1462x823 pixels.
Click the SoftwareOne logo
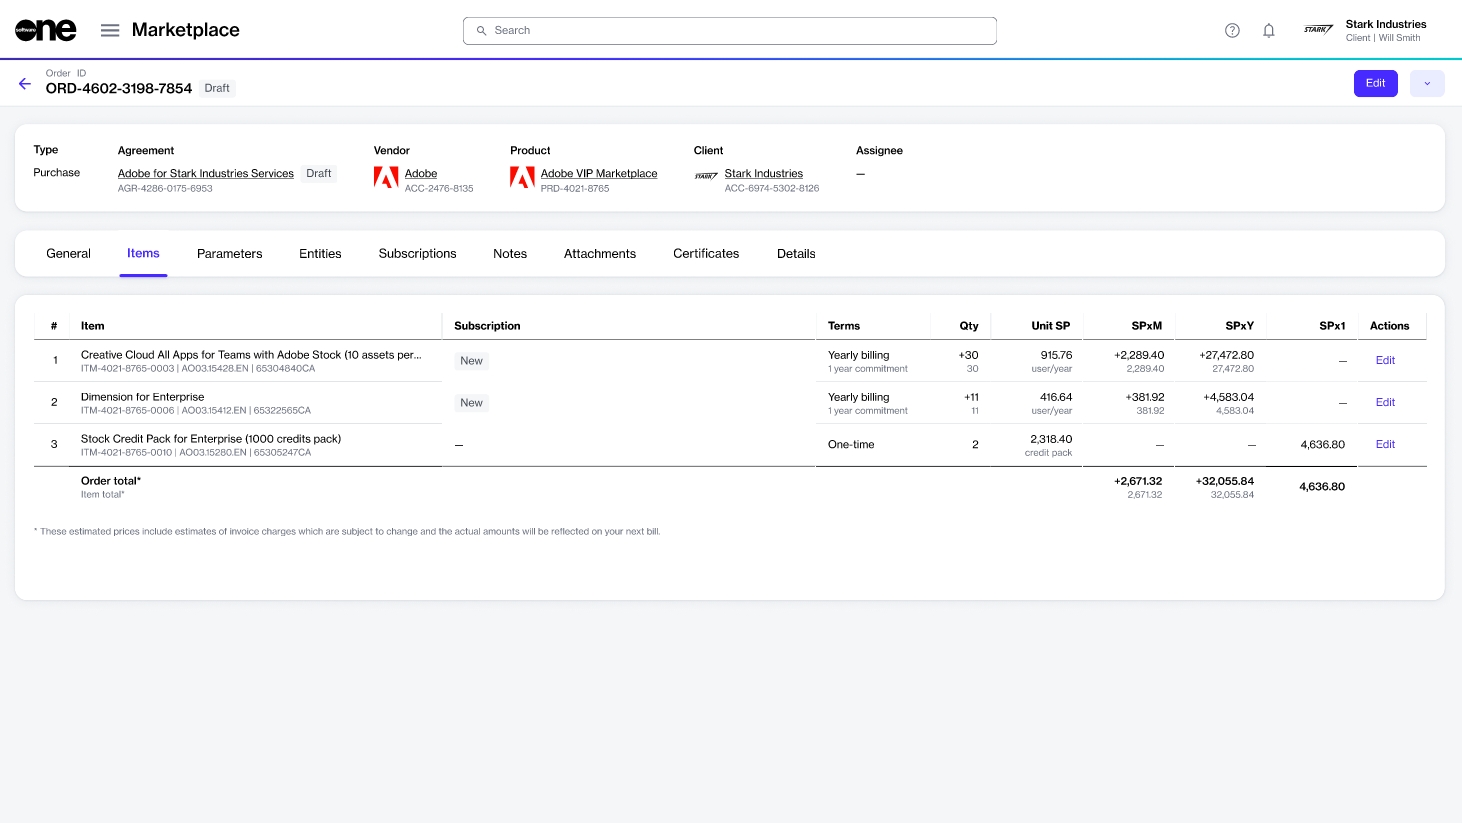46,30
